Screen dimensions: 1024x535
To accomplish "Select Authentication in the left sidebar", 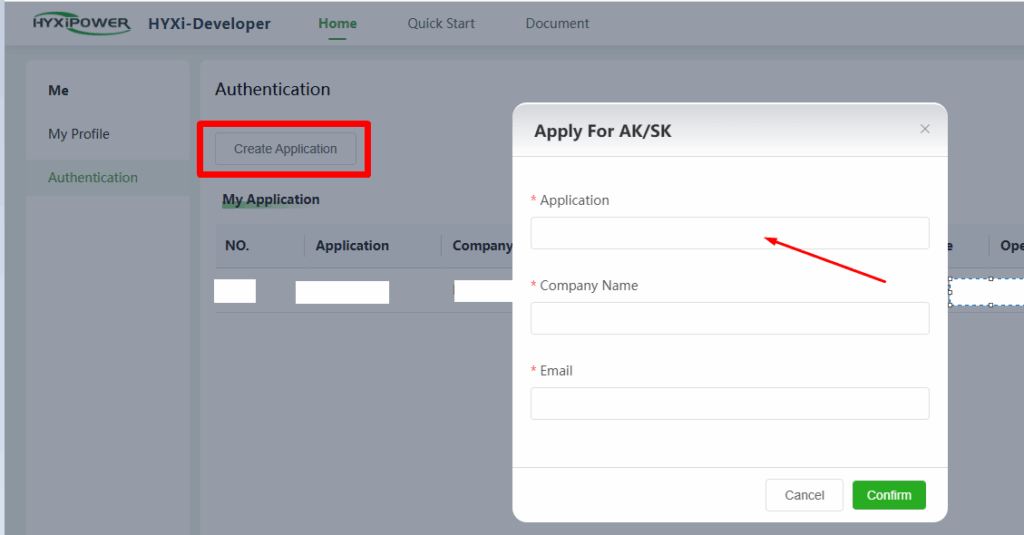I will [x=93, y=177].
